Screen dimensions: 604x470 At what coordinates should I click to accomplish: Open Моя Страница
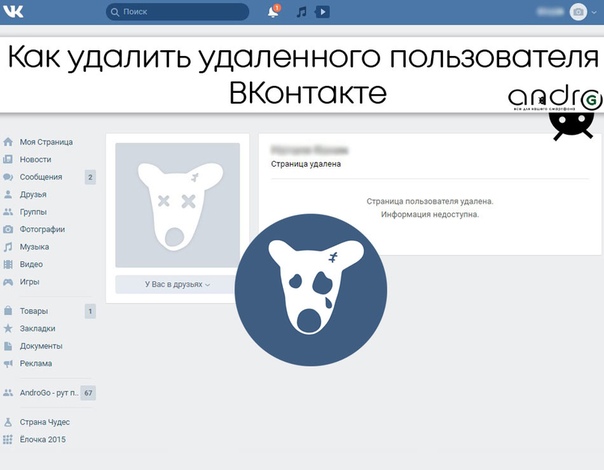point(46,142)
